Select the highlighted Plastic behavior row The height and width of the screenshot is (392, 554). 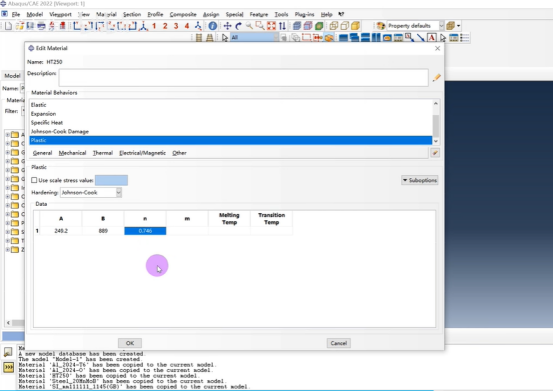coord(230,140)
